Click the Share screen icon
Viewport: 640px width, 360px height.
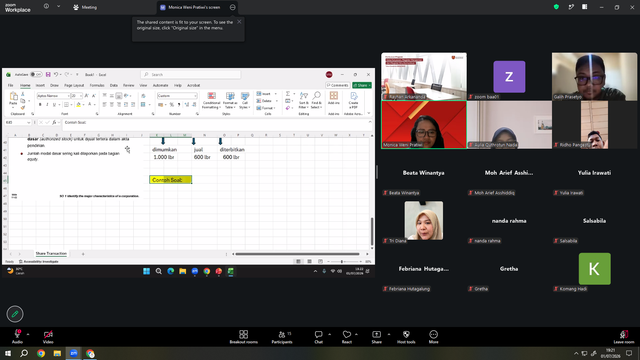pos(376,334)
